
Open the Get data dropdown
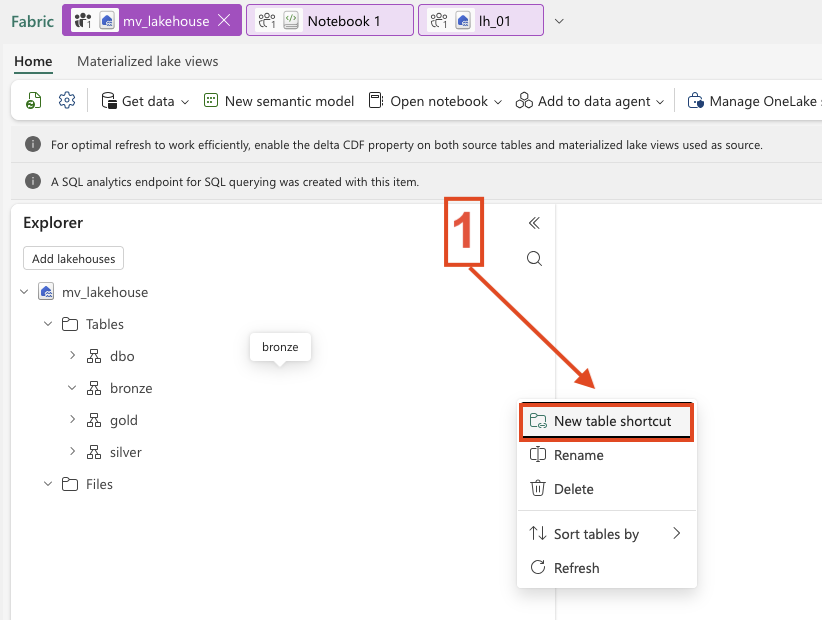[x=146, y=101]
